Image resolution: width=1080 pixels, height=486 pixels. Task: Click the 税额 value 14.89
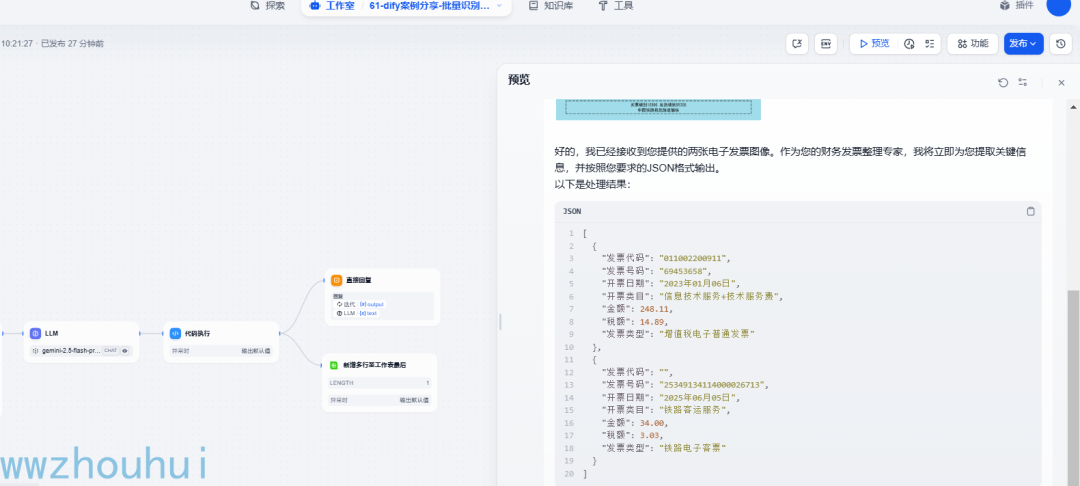pyautogui.click(x=652, y=321)
